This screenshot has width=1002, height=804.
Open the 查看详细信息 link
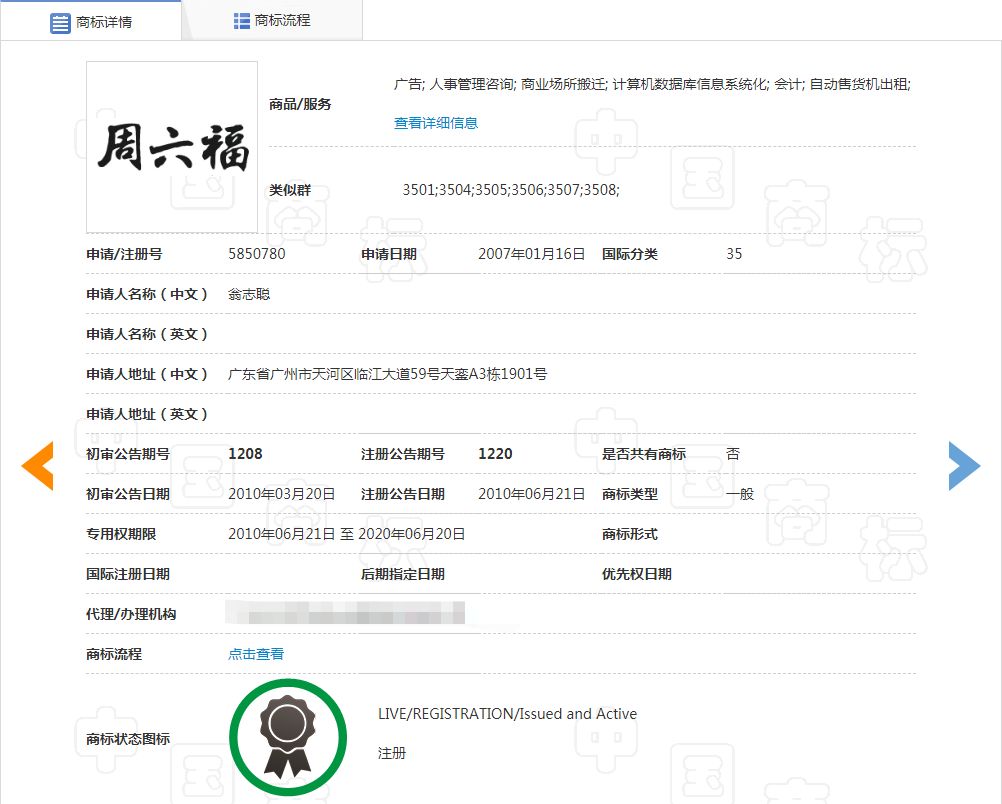(x=436, y=123)
